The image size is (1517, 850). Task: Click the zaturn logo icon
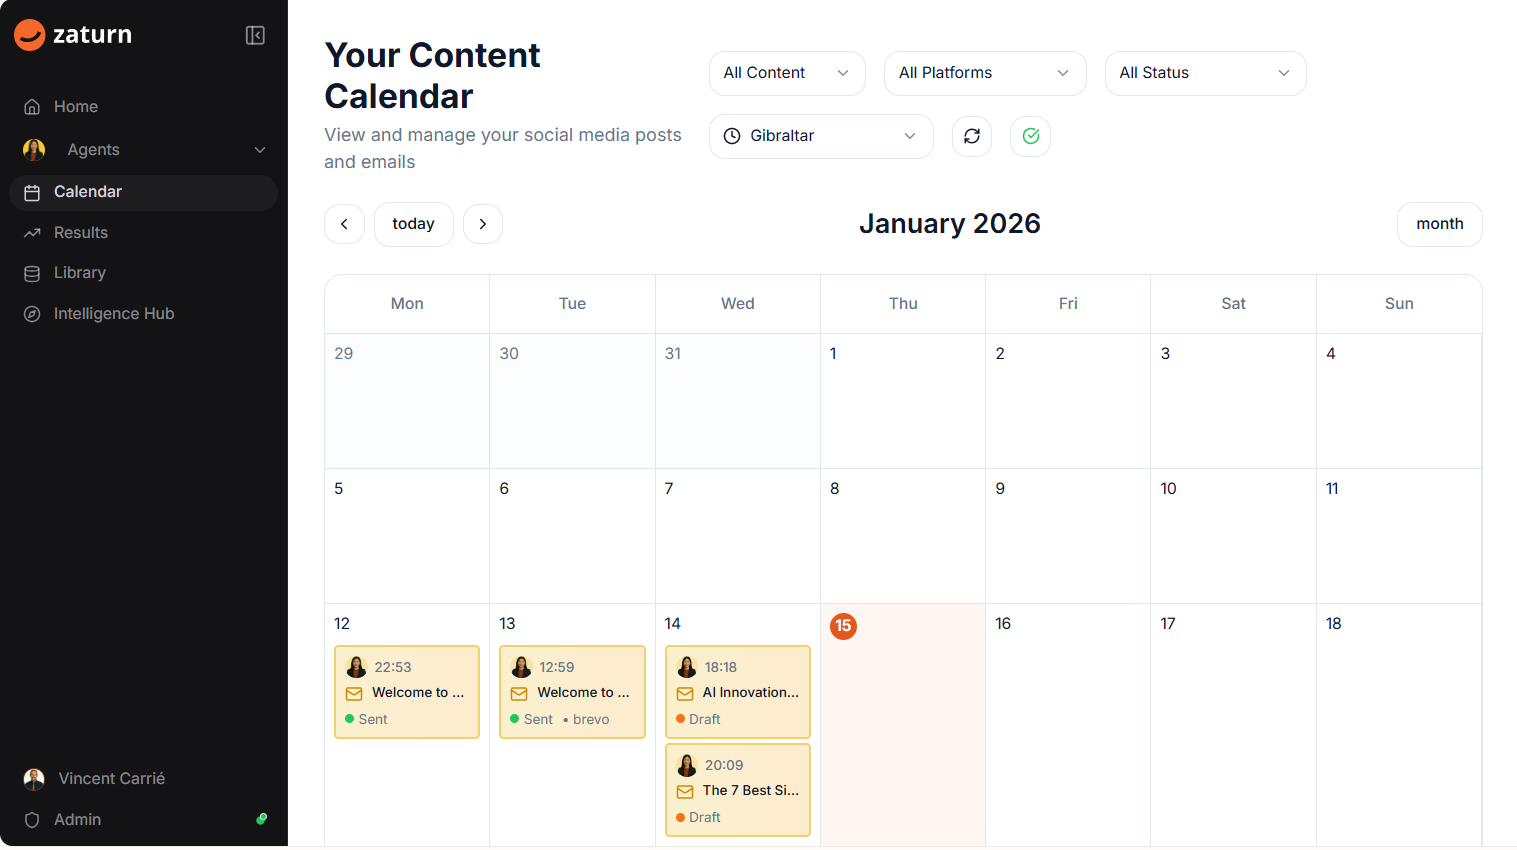click(30, 35)
